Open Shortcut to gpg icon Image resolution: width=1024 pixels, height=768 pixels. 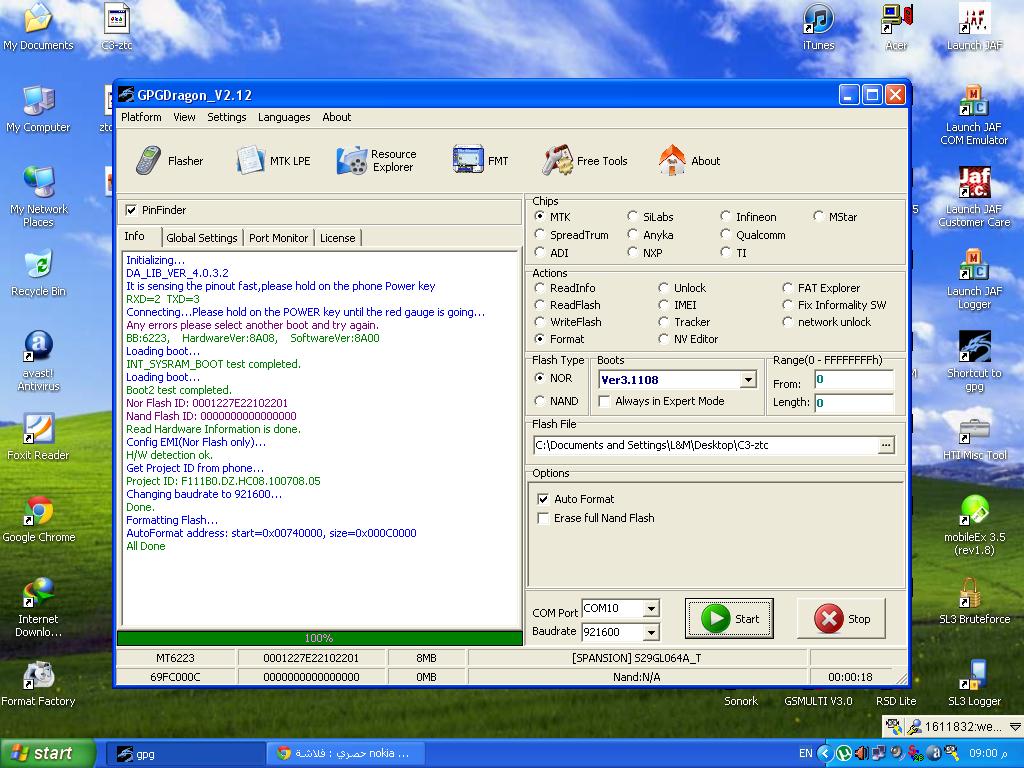(x=974, y=360)
